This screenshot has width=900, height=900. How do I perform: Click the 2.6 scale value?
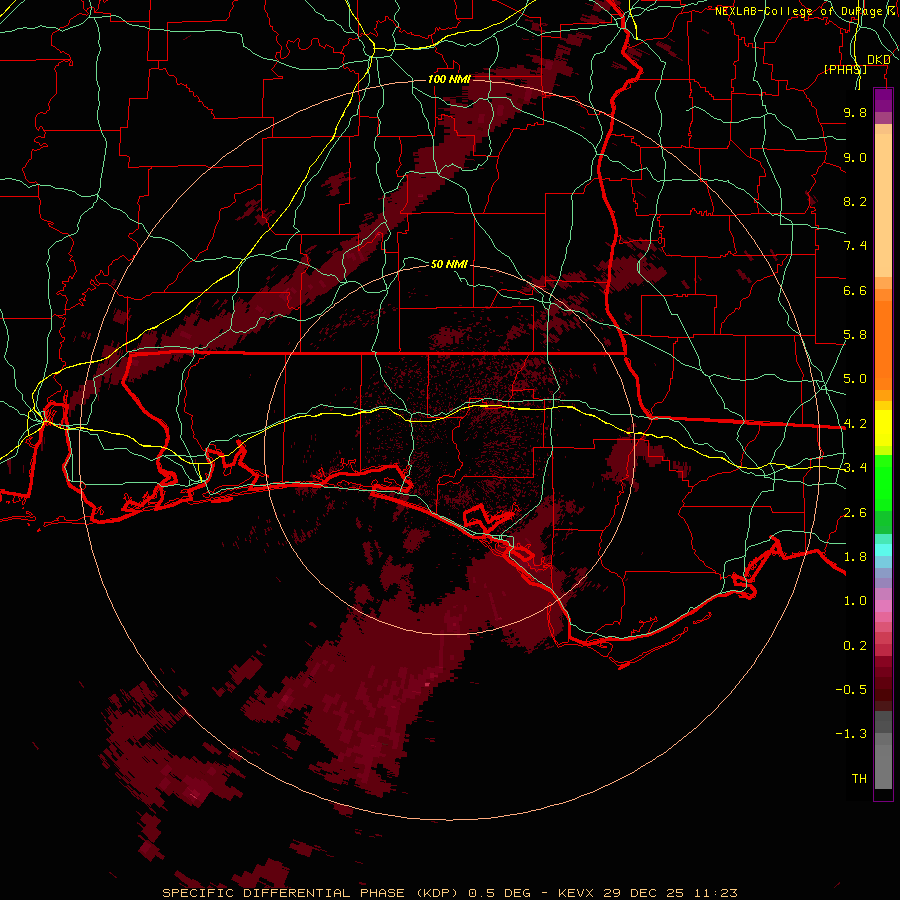855,513
